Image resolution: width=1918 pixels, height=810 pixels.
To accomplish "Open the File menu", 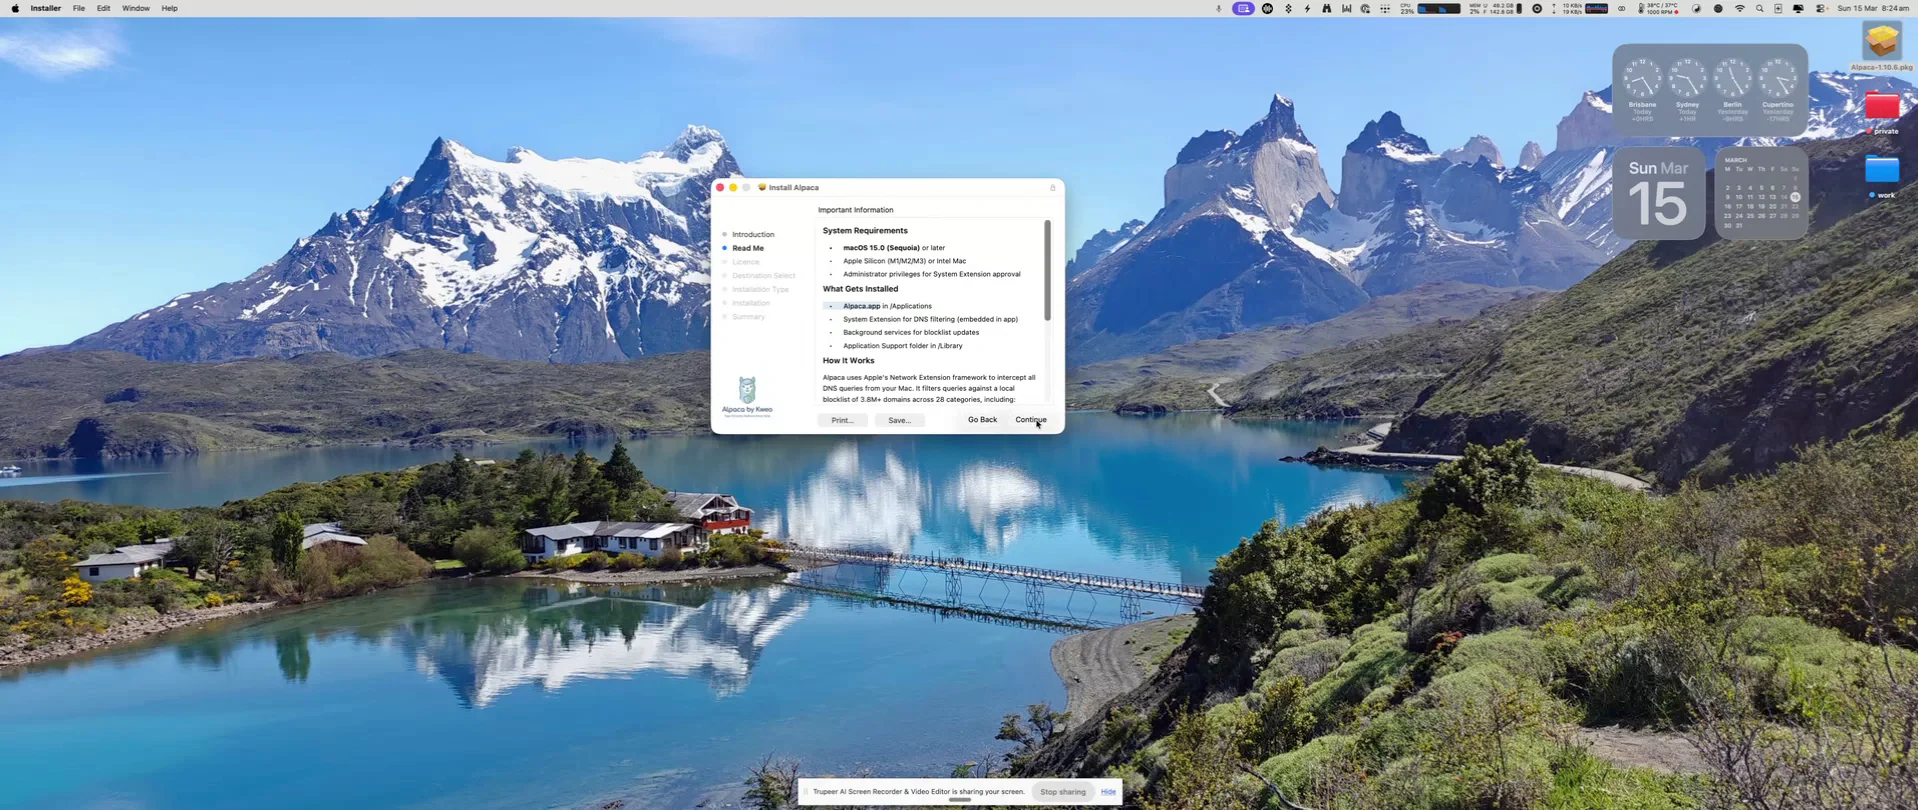I will point(78,8).
